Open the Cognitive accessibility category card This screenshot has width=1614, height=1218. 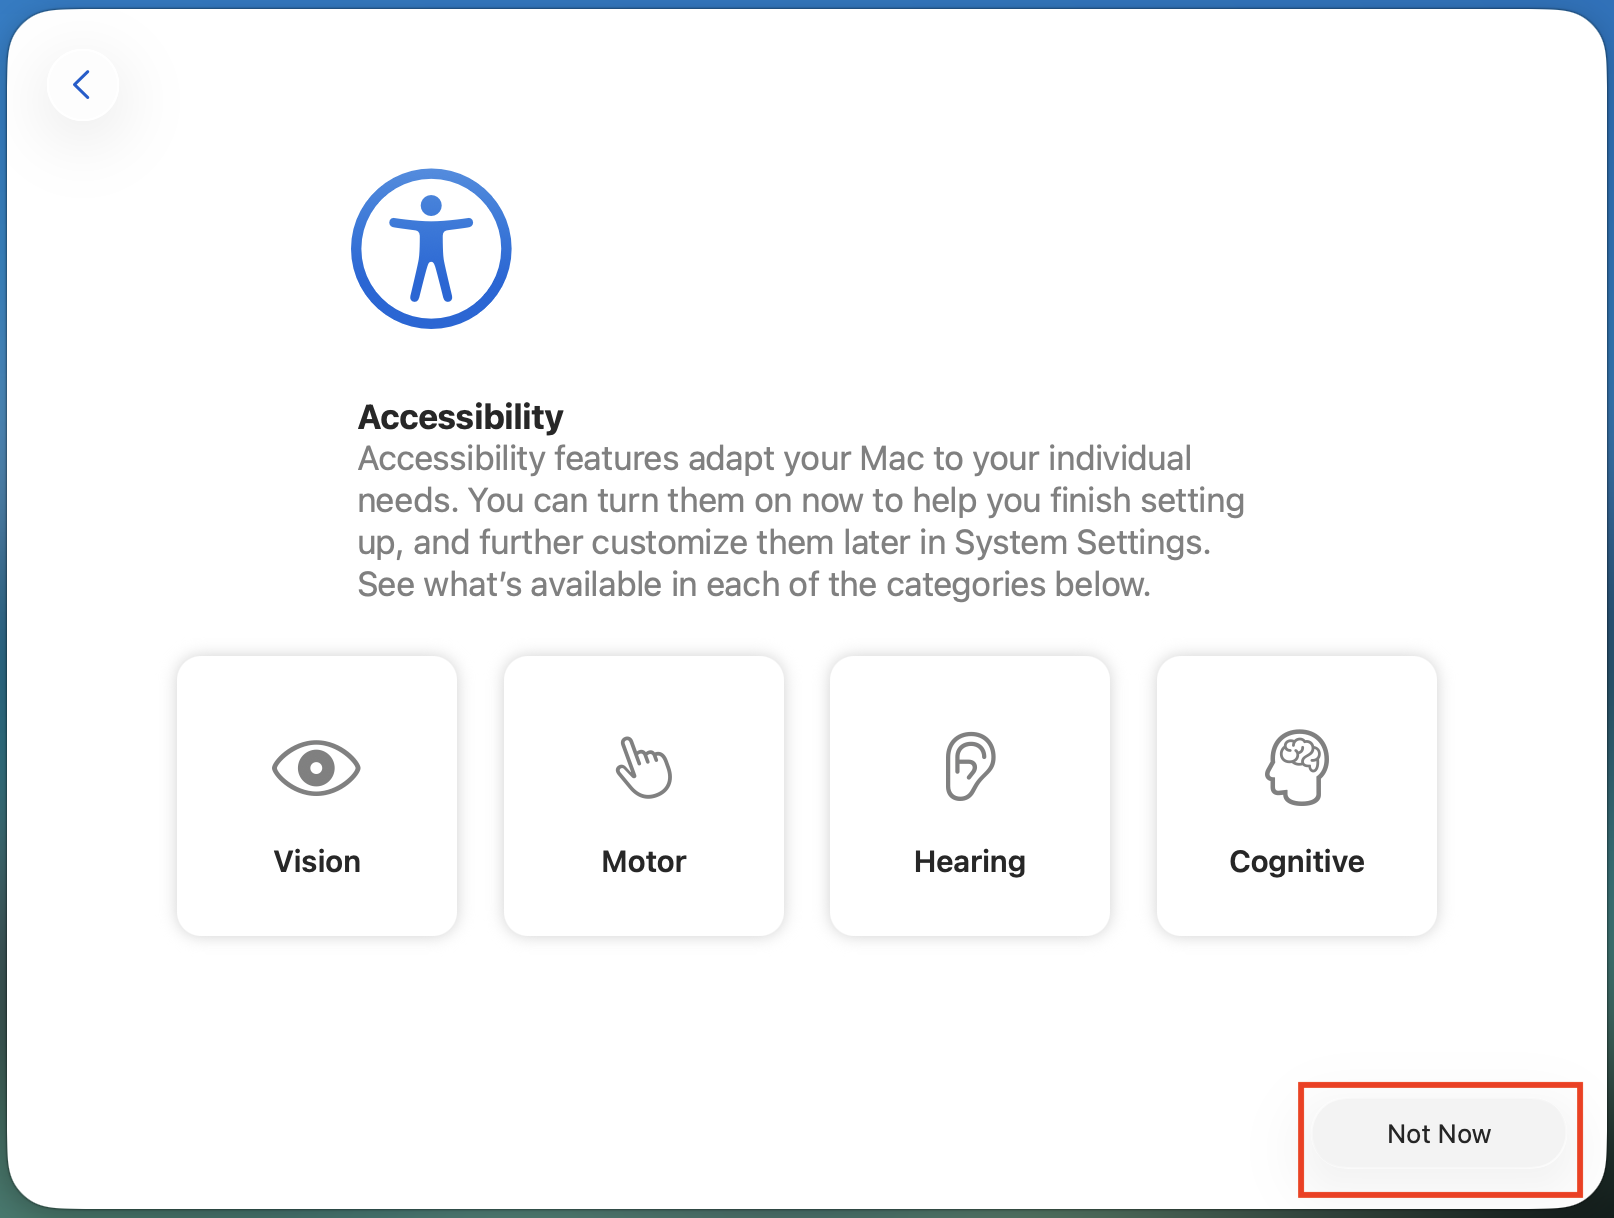1297,796
